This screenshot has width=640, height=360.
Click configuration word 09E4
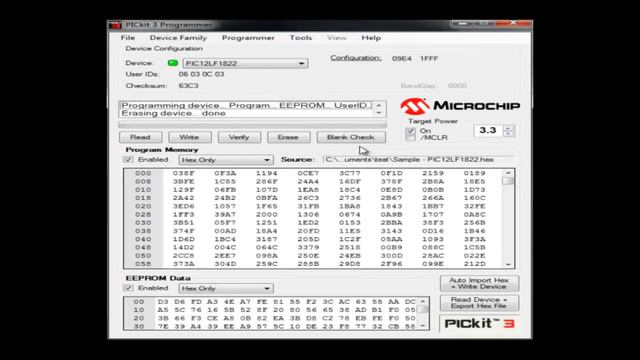tap(402, 58)
